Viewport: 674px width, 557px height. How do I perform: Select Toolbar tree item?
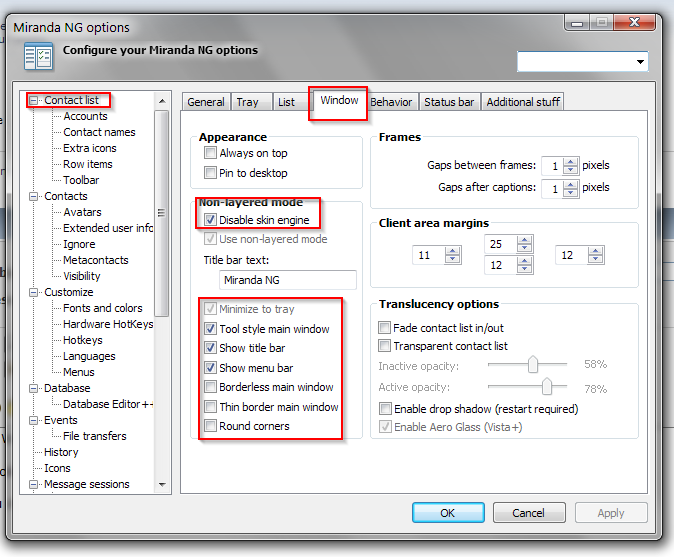click(x=81, y=180)
